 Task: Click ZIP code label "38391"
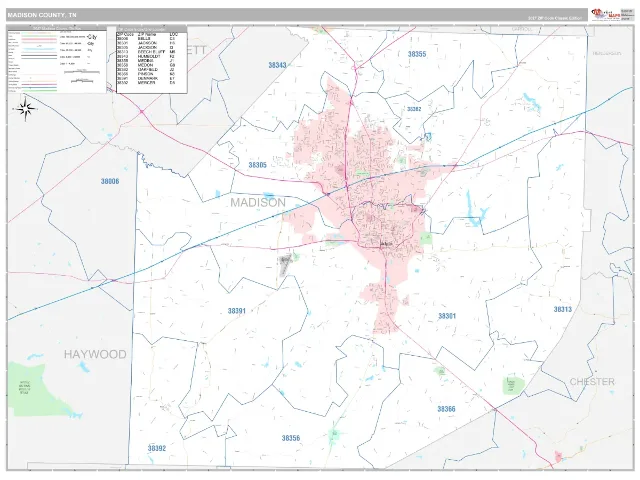pyautogui.click(x=237, y=311)
